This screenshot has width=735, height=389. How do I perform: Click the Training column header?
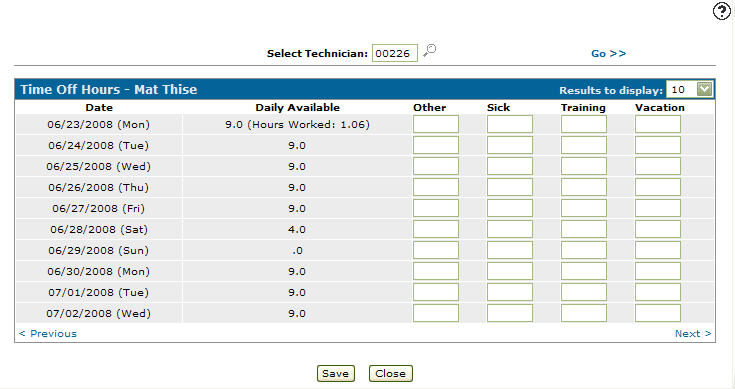click(x=584, y=107)
